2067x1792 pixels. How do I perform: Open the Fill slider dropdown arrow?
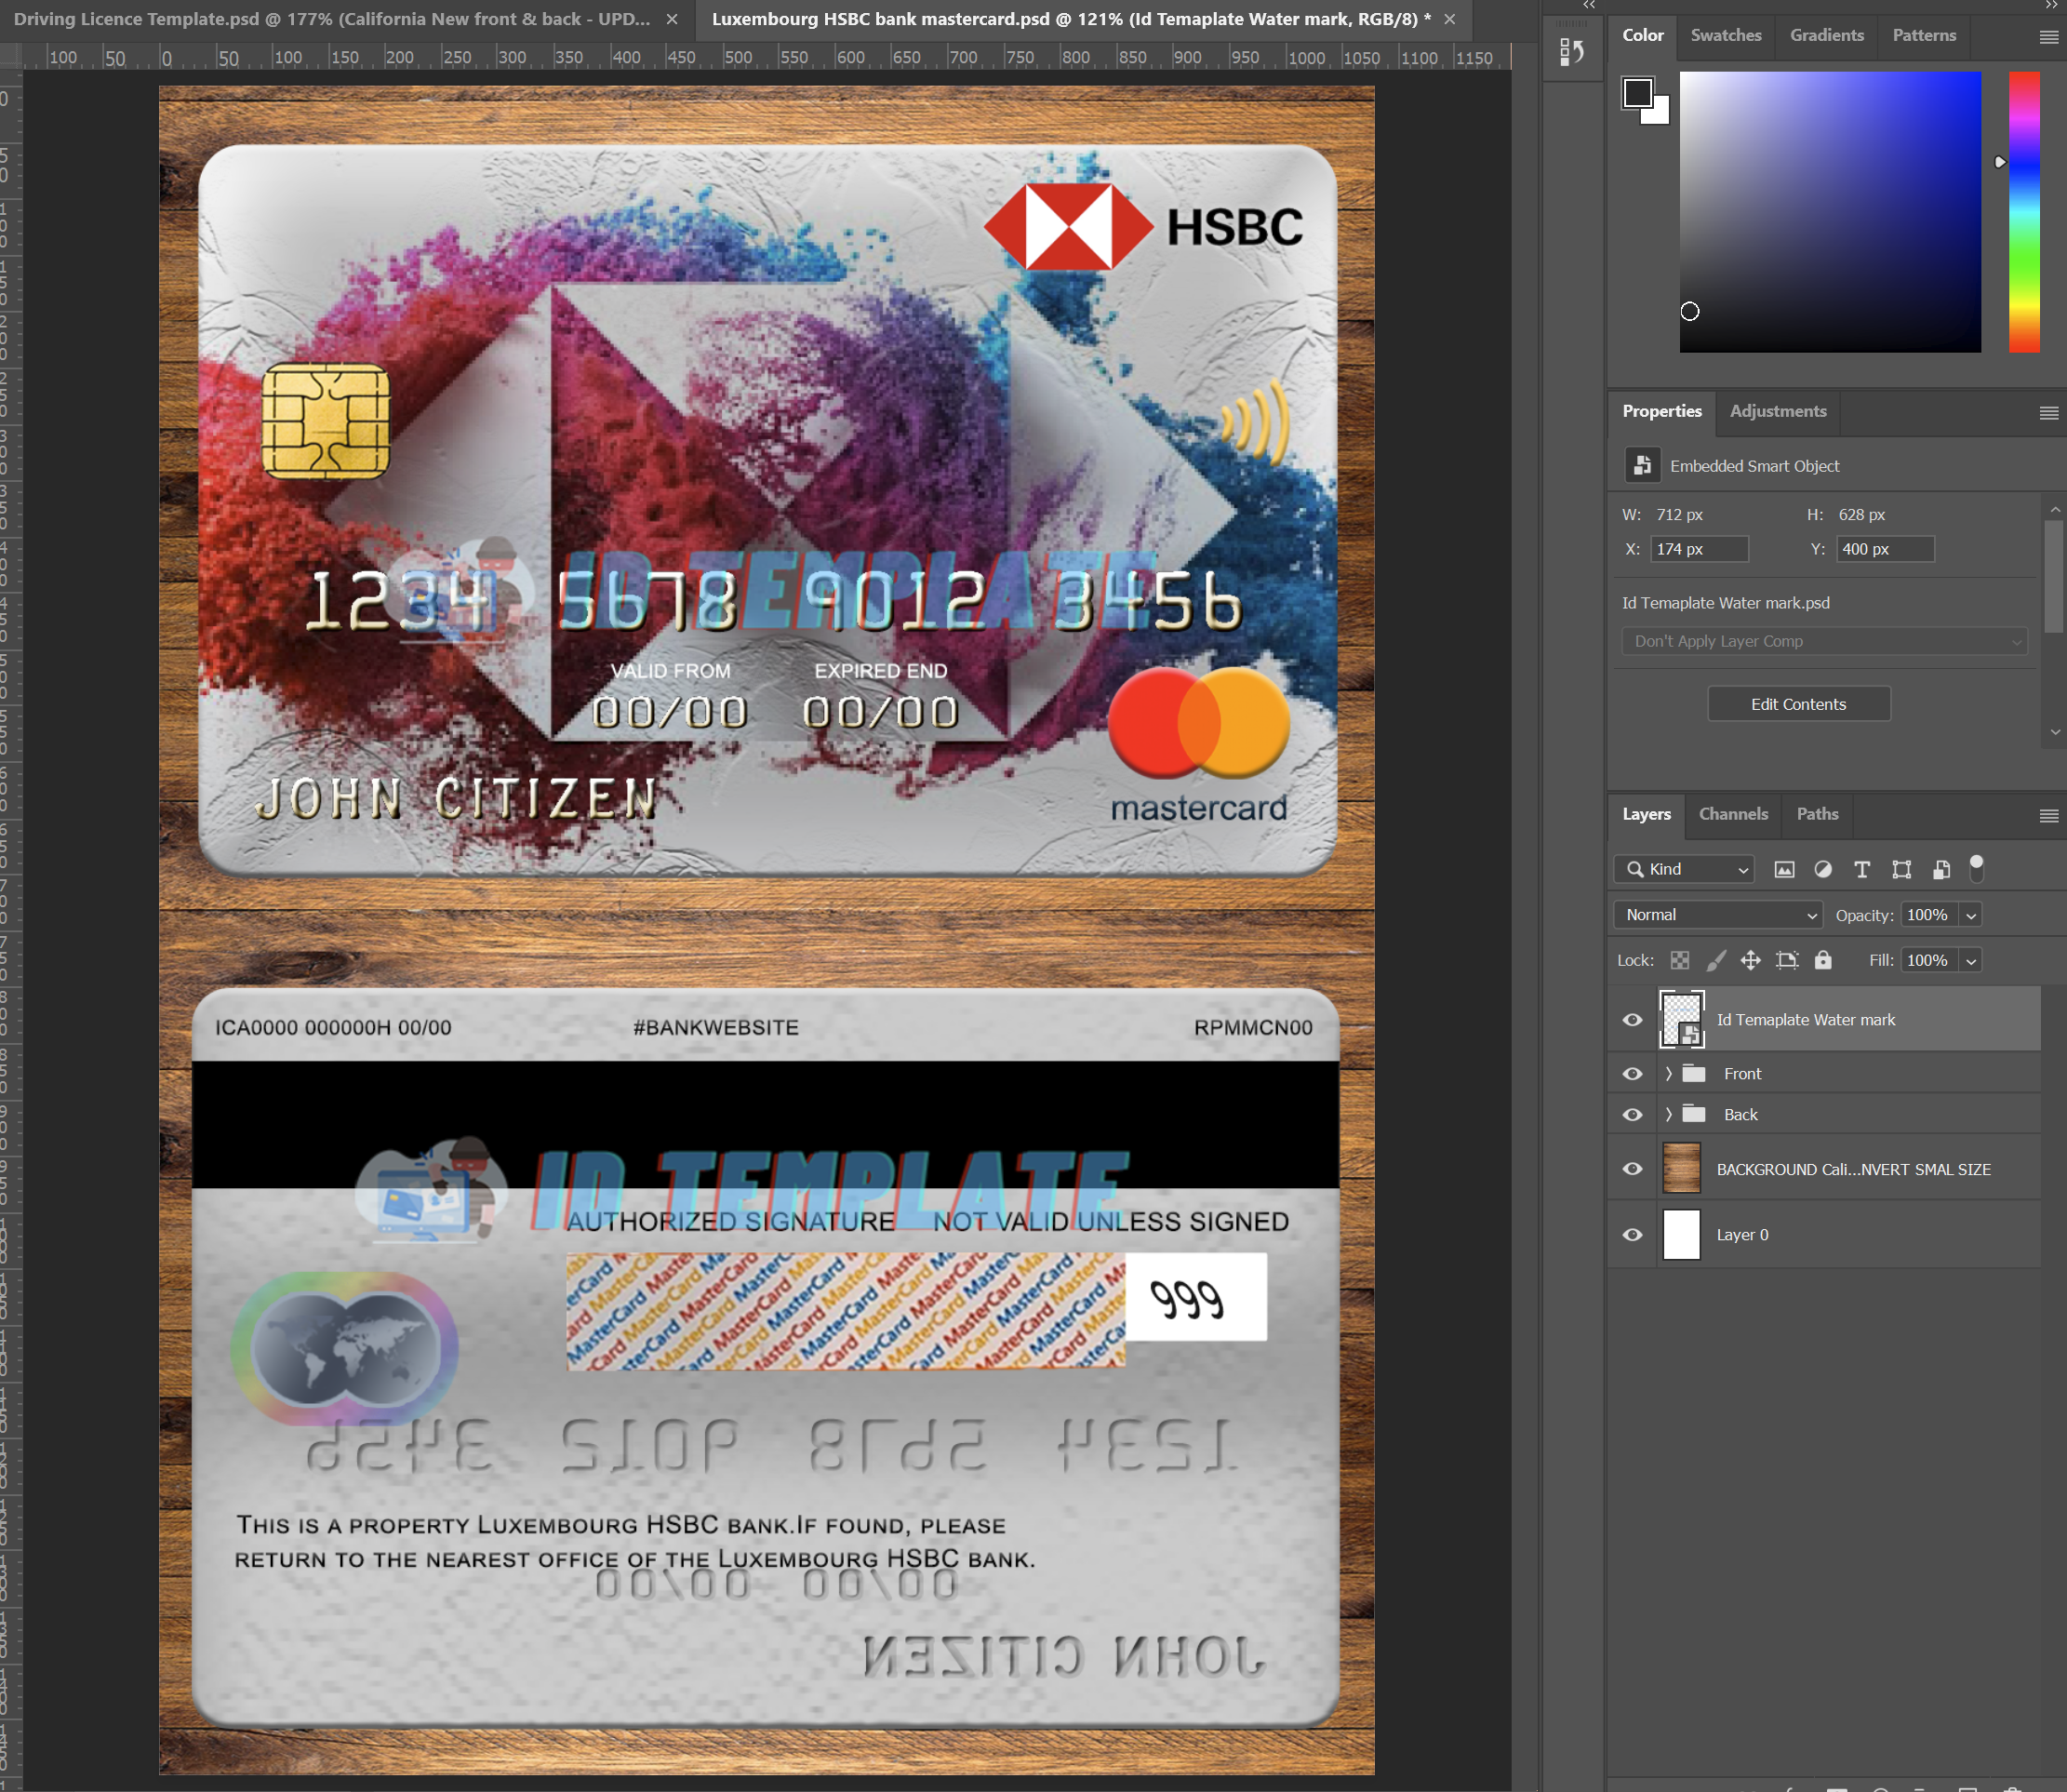point(1971,960)
